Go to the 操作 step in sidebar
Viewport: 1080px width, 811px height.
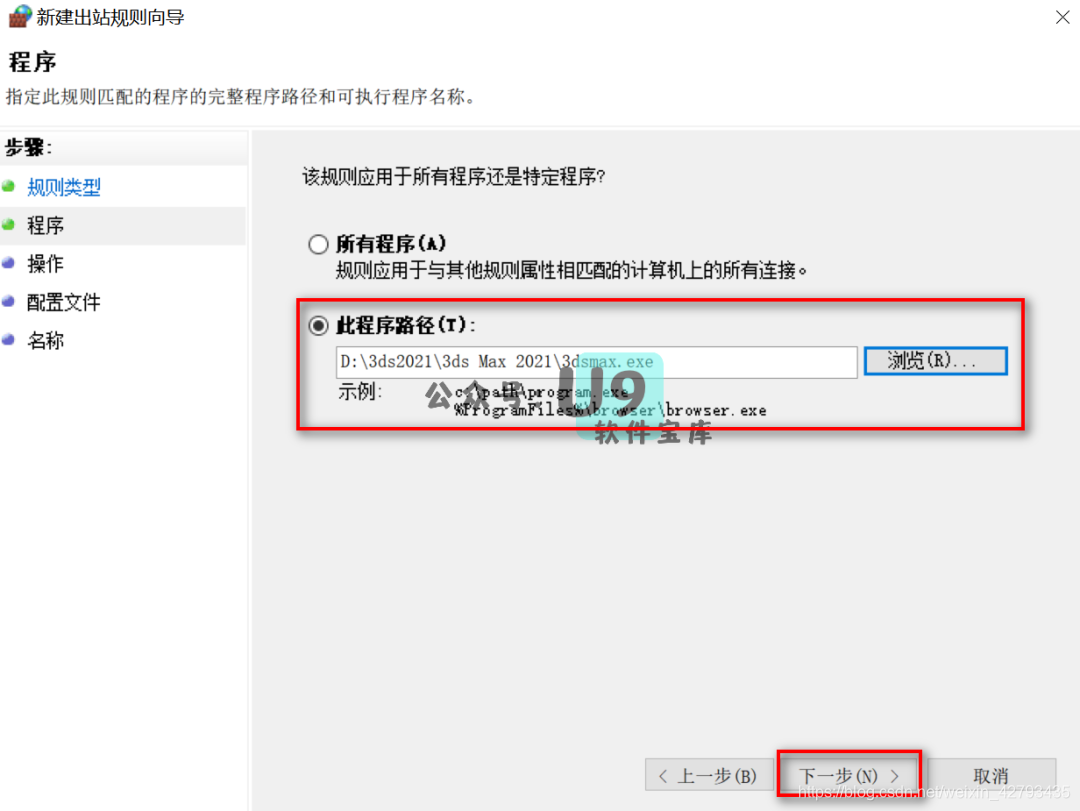[45, 263]
